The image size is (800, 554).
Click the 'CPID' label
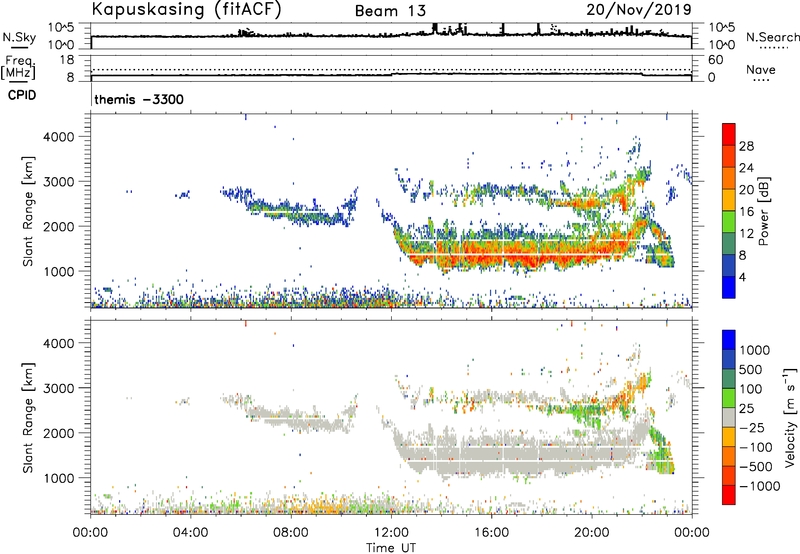click(22, 95)
